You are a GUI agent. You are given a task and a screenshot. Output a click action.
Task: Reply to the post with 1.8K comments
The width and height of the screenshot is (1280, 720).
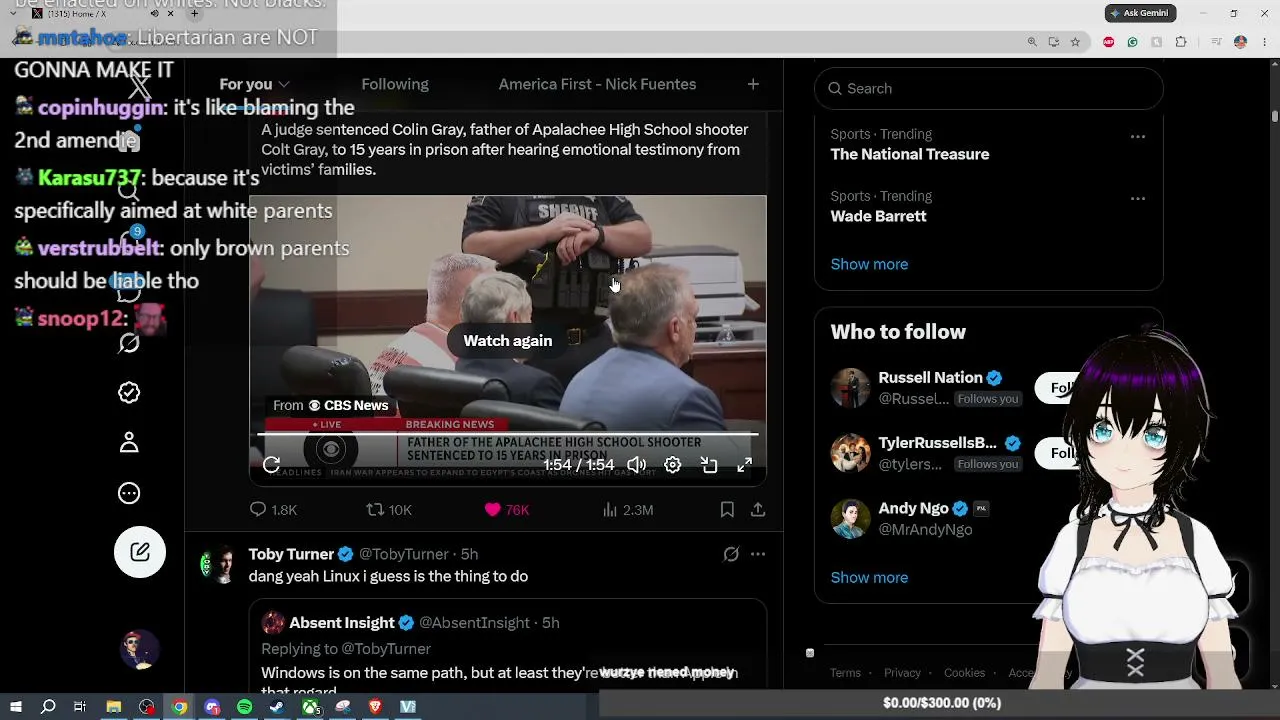point(273,510)
